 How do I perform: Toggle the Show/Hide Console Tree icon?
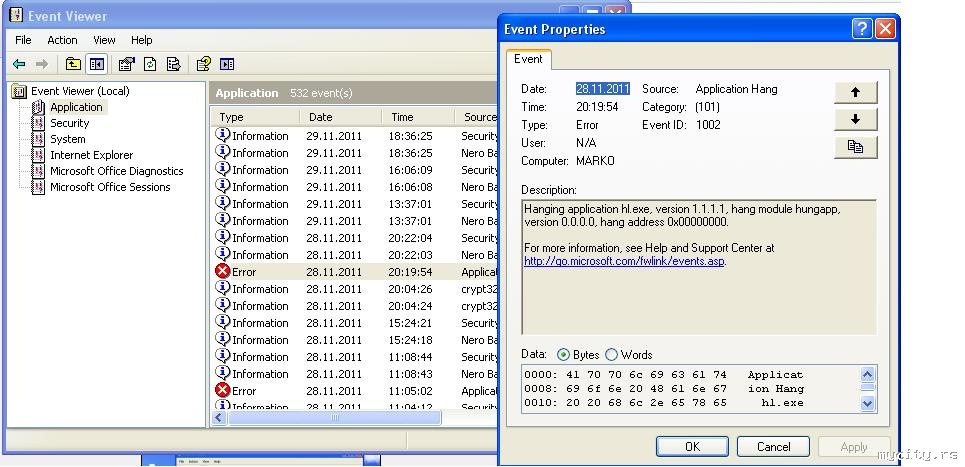[97, 64]
